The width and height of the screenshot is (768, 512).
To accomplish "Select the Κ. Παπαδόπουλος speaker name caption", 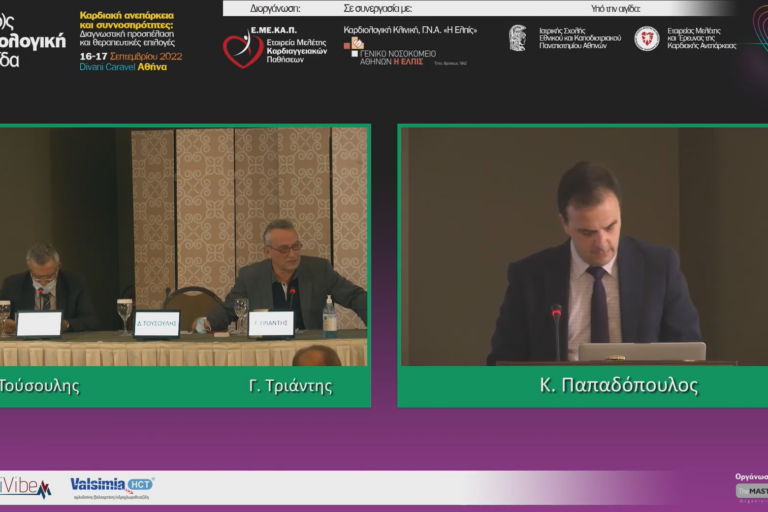I will coord(619,386).
